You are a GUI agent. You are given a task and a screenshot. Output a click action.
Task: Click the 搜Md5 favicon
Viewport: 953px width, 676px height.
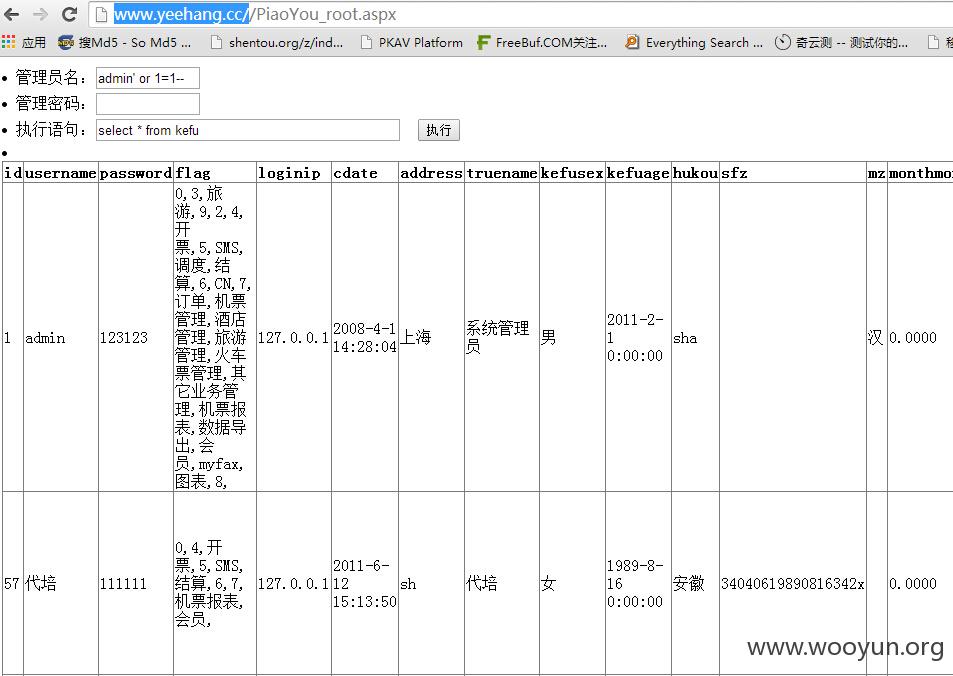coord(66,43)
